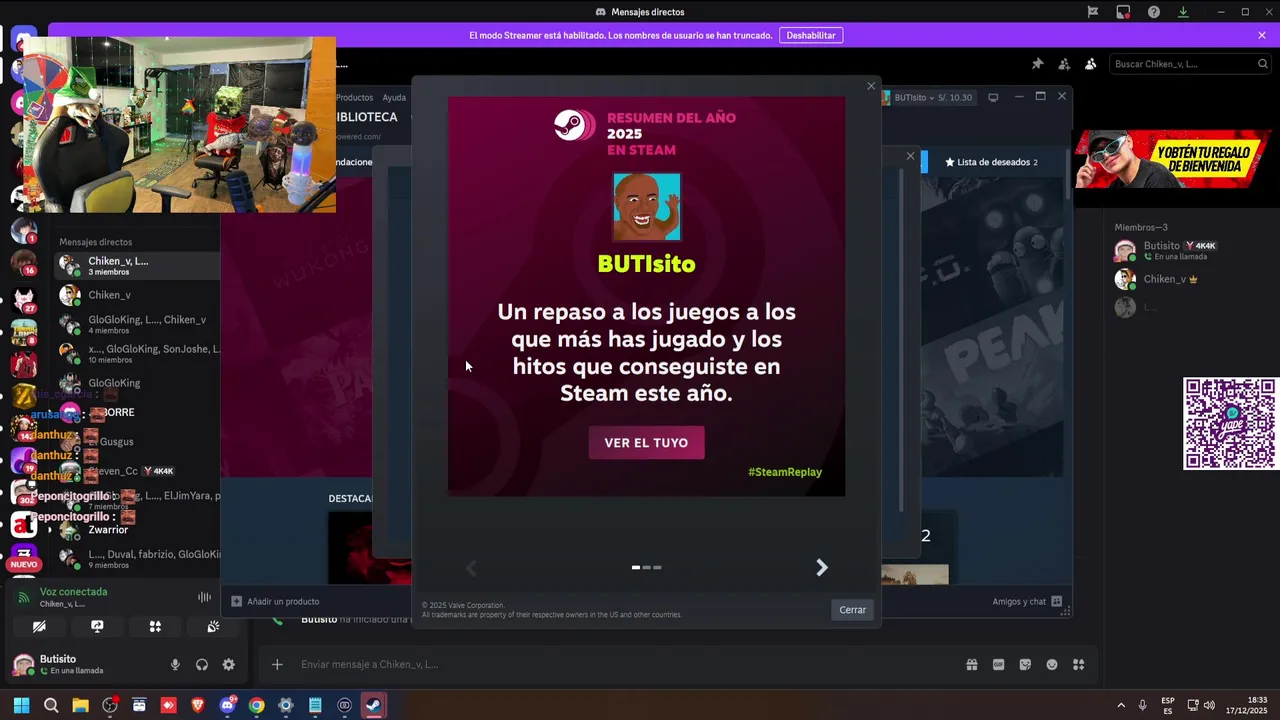This screenshot has width=1280, height=720.
Task: Open the system volume speaker icon
Action: click(x=1209, y=705)
